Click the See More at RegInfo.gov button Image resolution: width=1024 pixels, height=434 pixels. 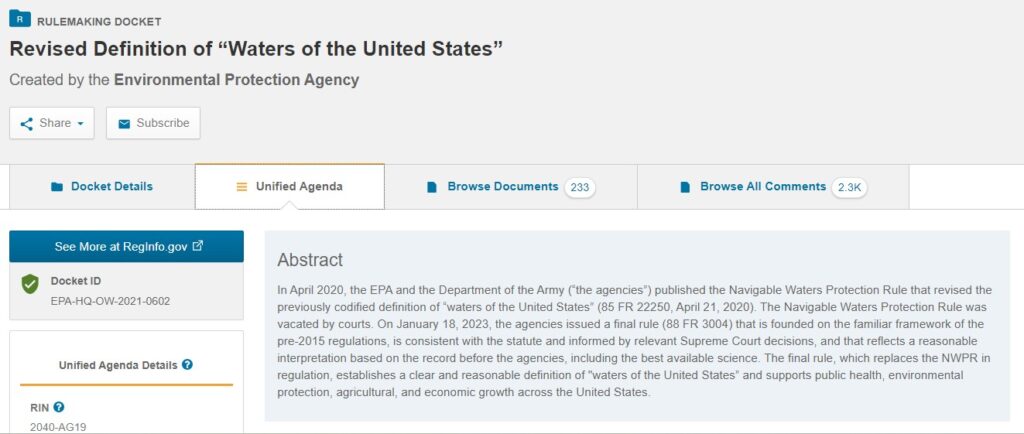coord(127,246)
